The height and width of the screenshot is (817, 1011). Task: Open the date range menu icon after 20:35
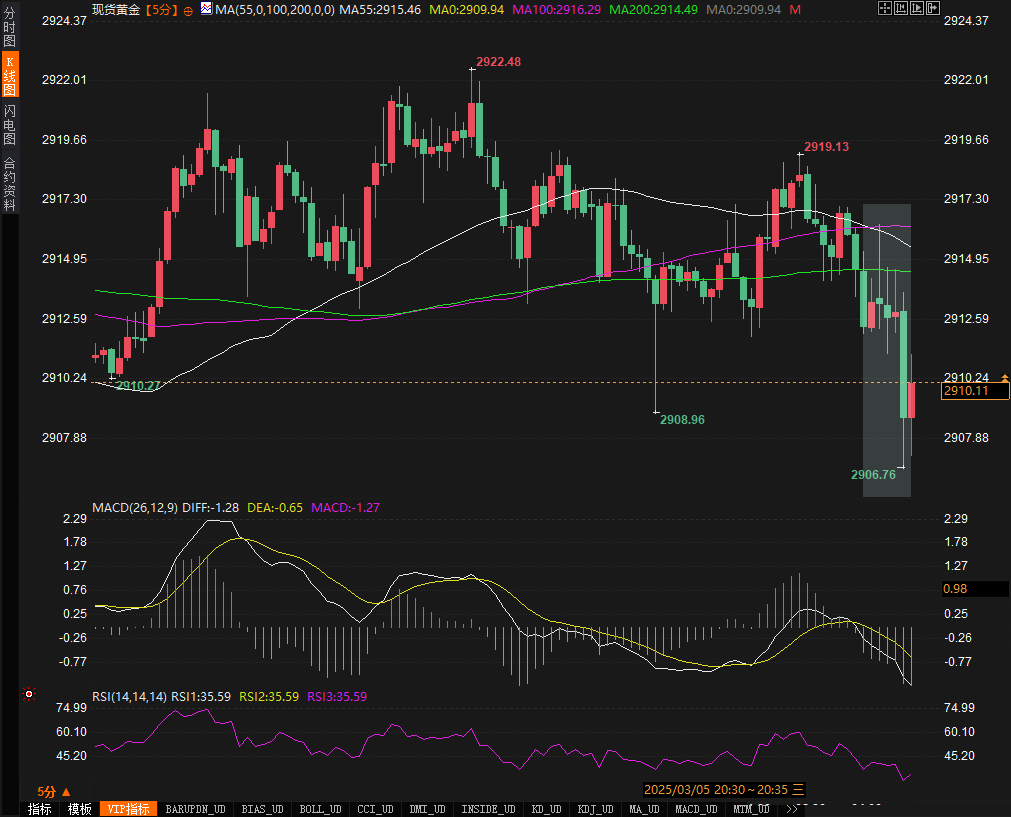pyautogui.click(x=798, y=789)
